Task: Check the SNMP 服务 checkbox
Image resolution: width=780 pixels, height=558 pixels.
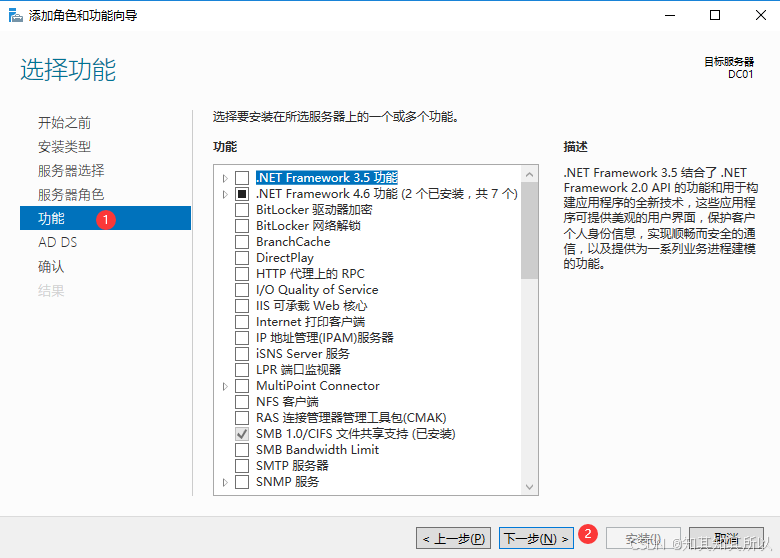Action: 242,482
